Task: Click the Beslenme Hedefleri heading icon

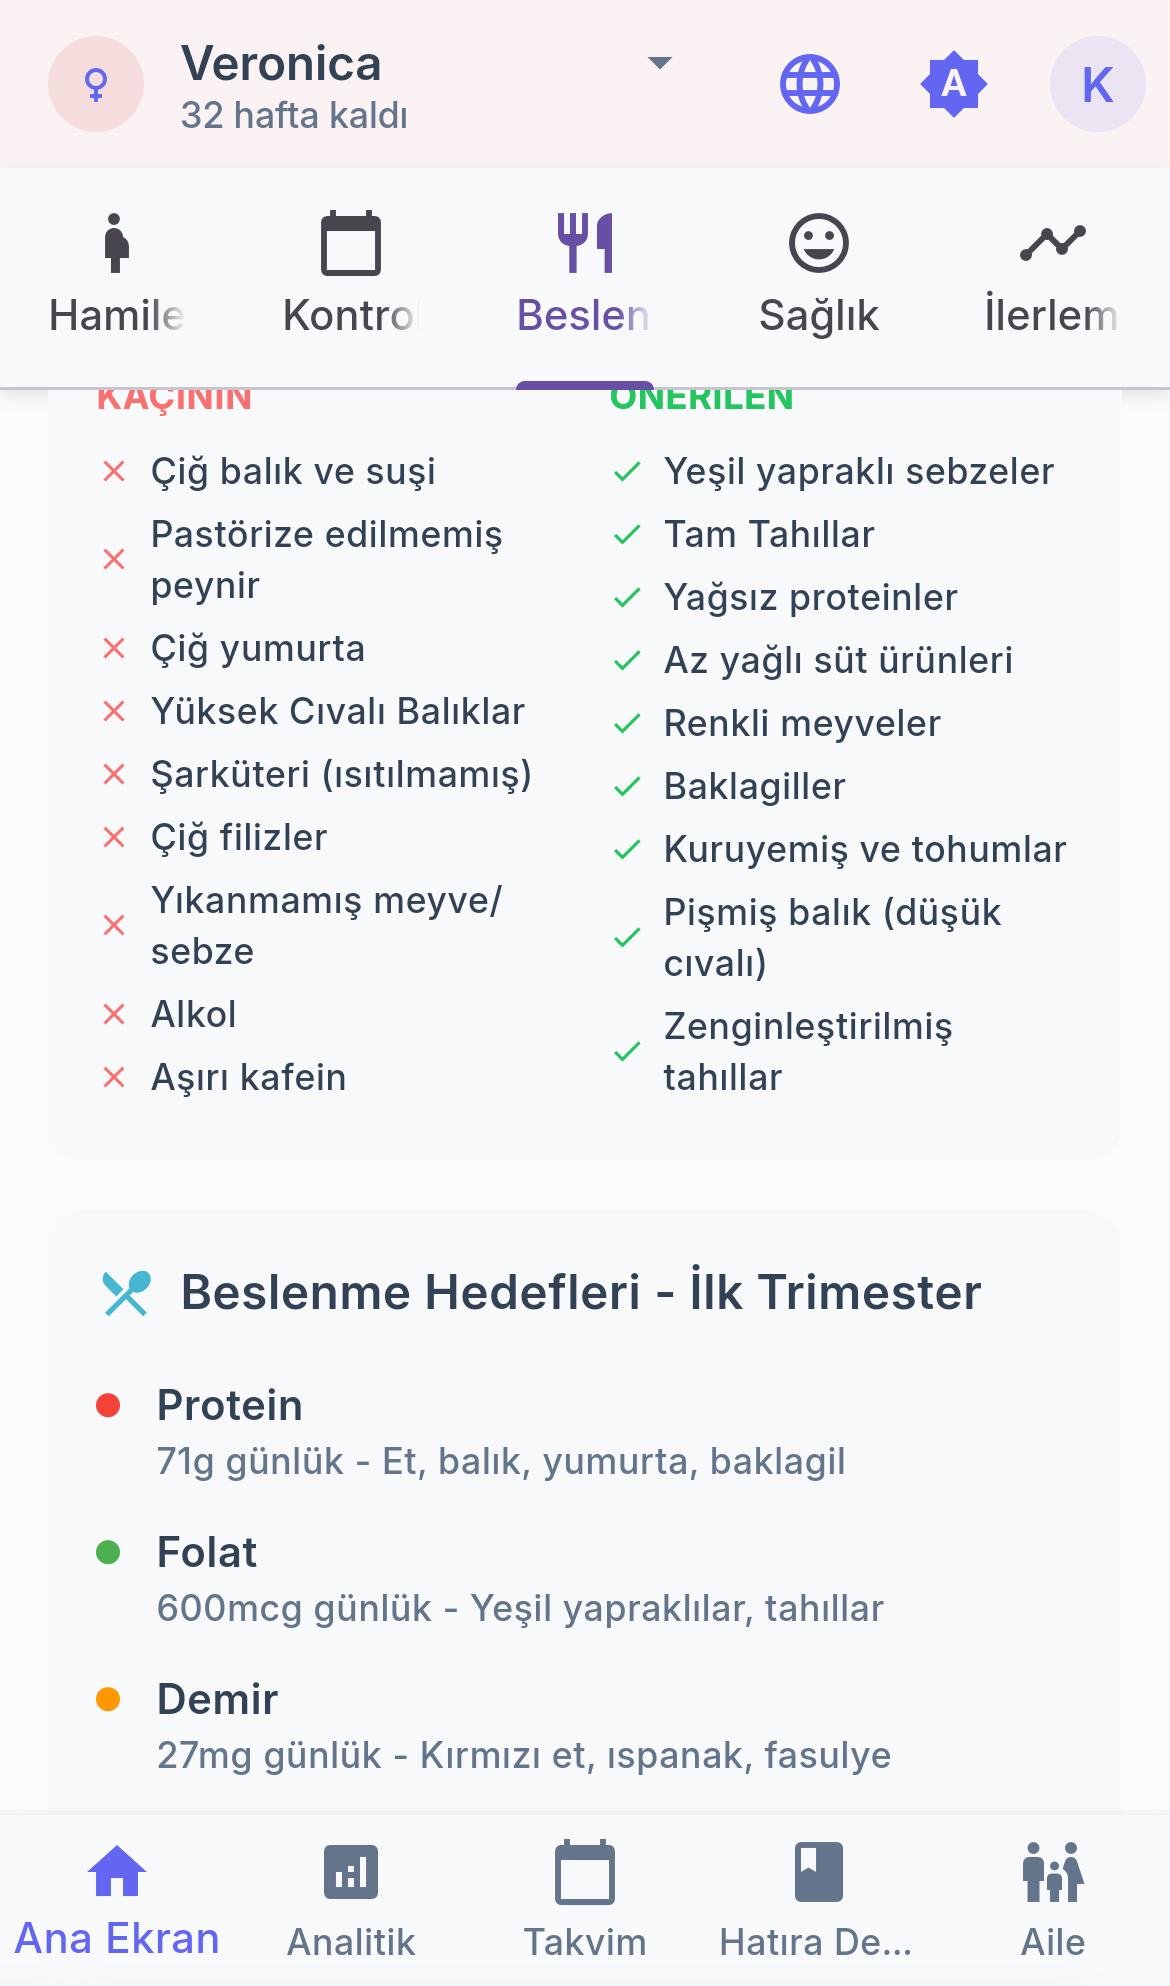Action: tap(126, 1292)
